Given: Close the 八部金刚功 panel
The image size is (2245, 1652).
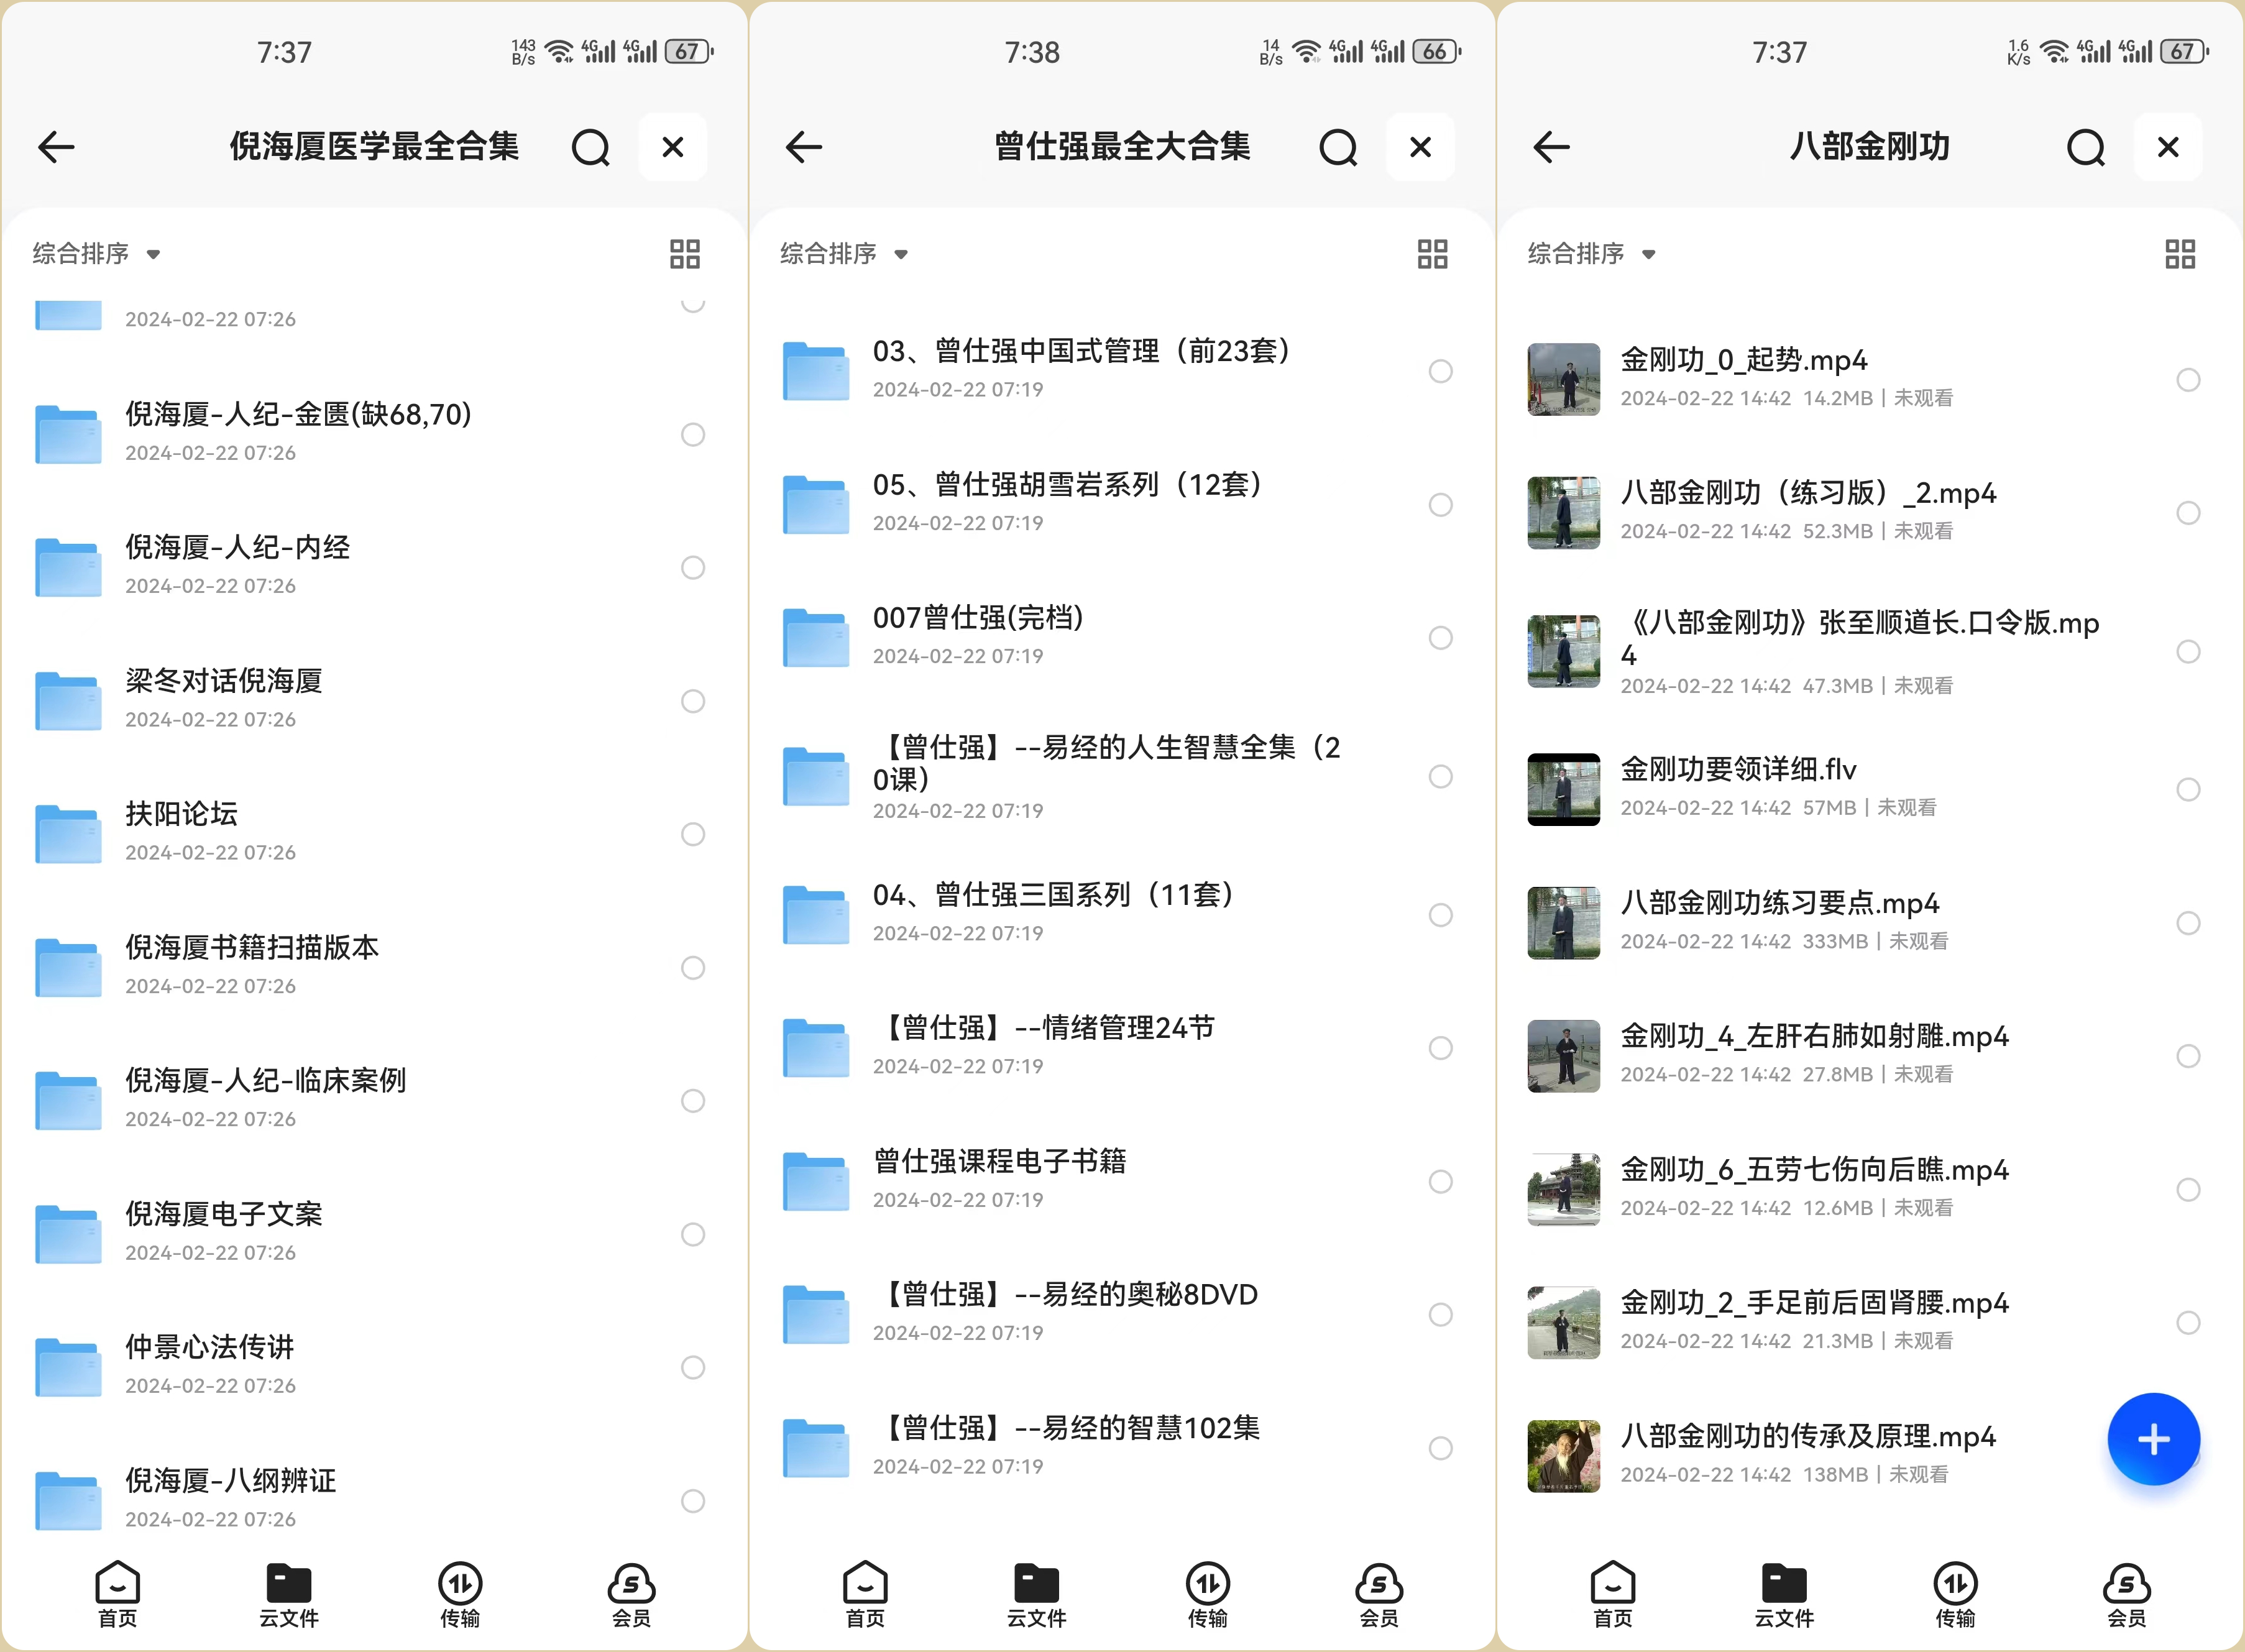Looking at the screenshot, I should tap(2169, 147).
